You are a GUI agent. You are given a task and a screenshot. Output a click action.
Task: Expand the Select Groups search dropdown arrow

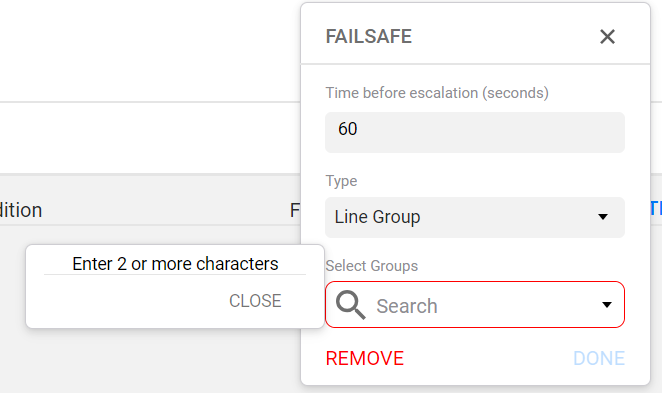pos(607,305)
